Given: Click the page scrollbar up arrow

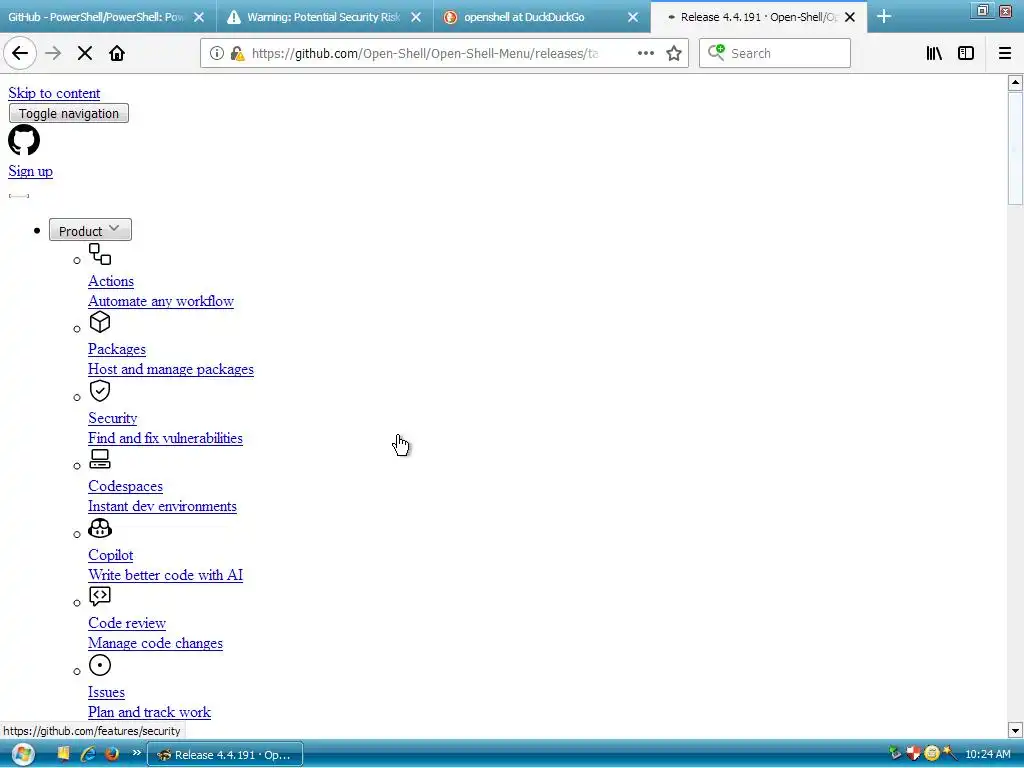Looking at the screenshot, I should coord(1015,82).
